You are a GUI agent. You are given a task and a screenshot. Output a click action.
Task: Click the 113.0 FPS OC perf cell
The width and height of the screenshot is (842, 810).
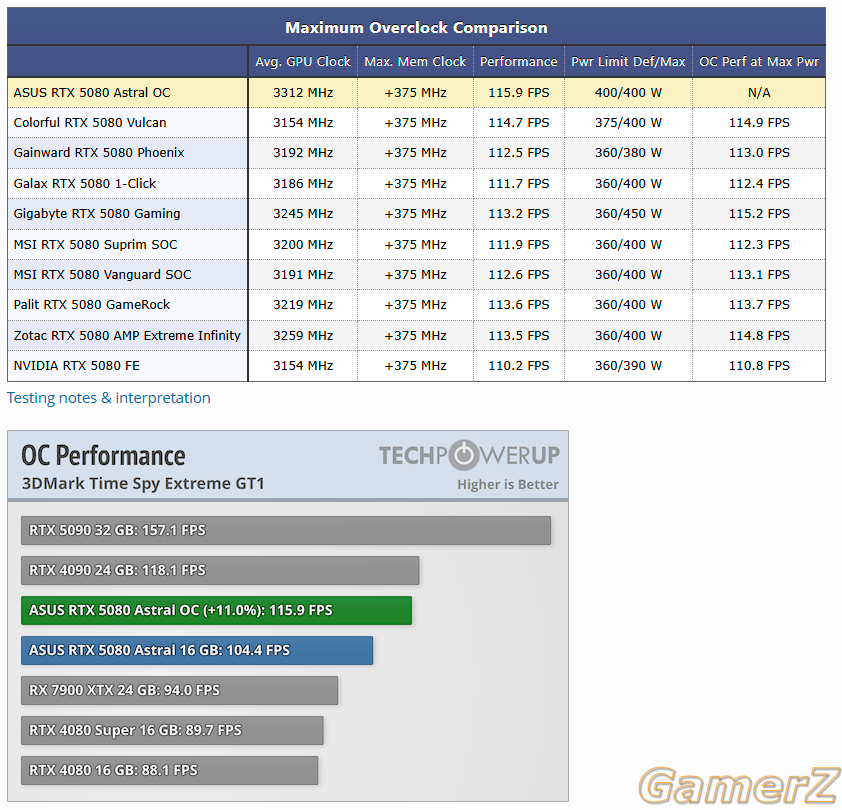759,153
